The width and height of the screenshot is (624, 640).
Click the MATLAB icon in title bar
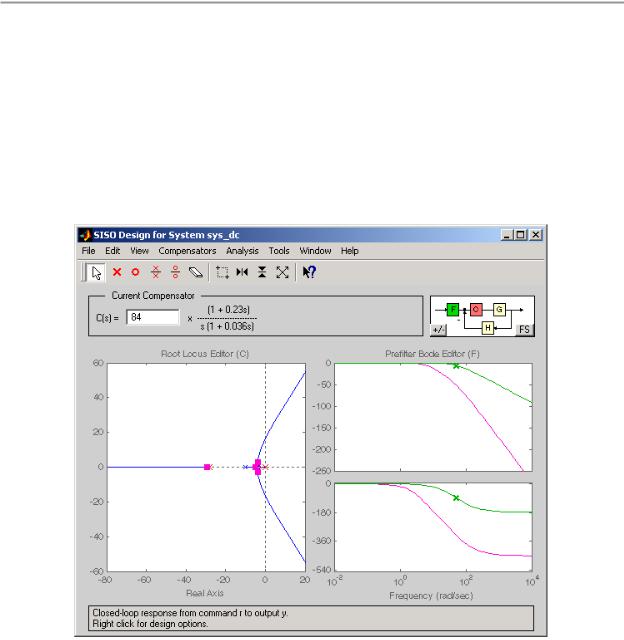85,235
